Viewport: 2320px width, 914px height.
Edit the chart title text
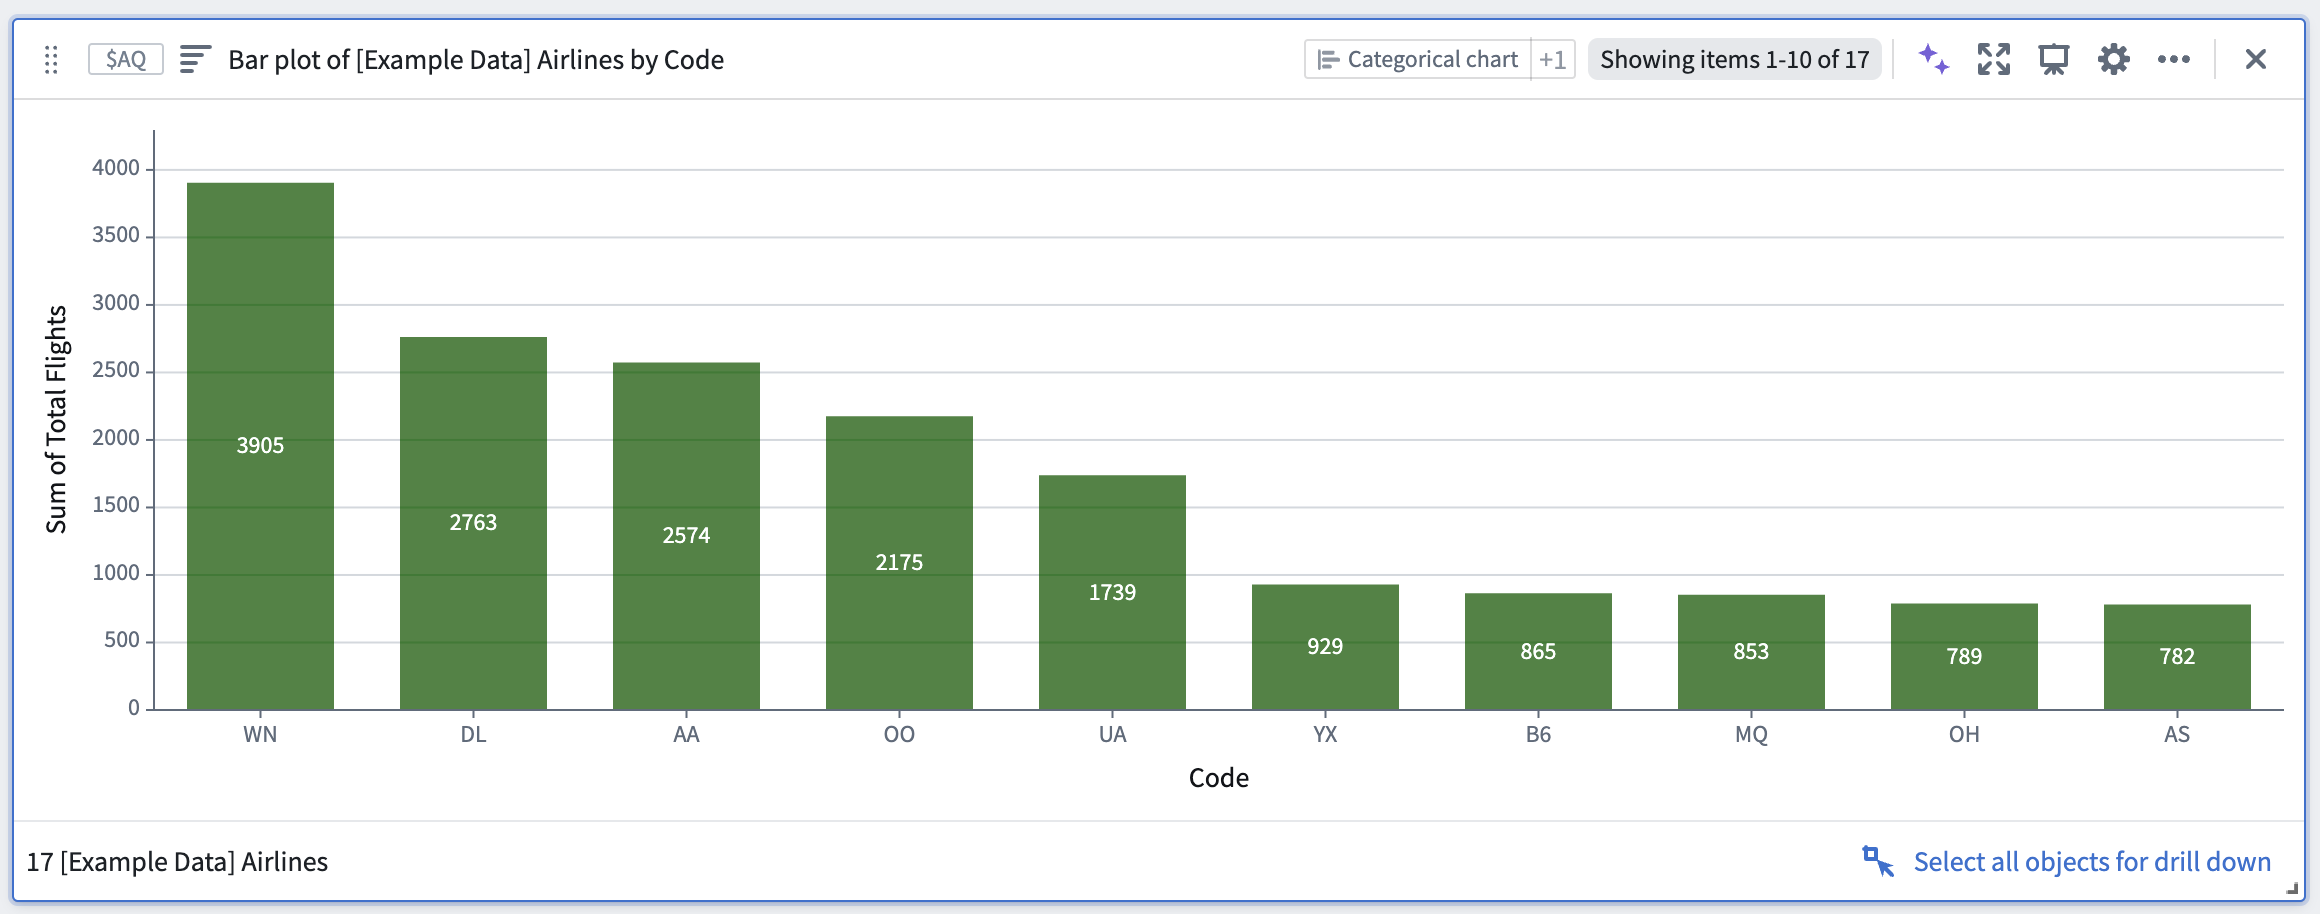tap(476, 60)
